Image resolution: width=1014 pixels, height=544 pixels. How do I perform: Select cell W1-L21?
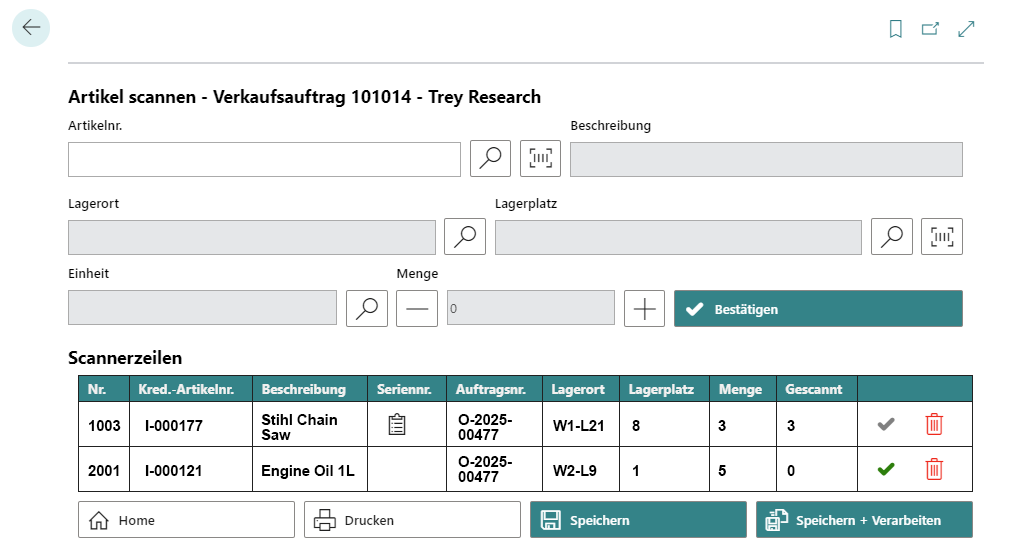click(581, 425)
